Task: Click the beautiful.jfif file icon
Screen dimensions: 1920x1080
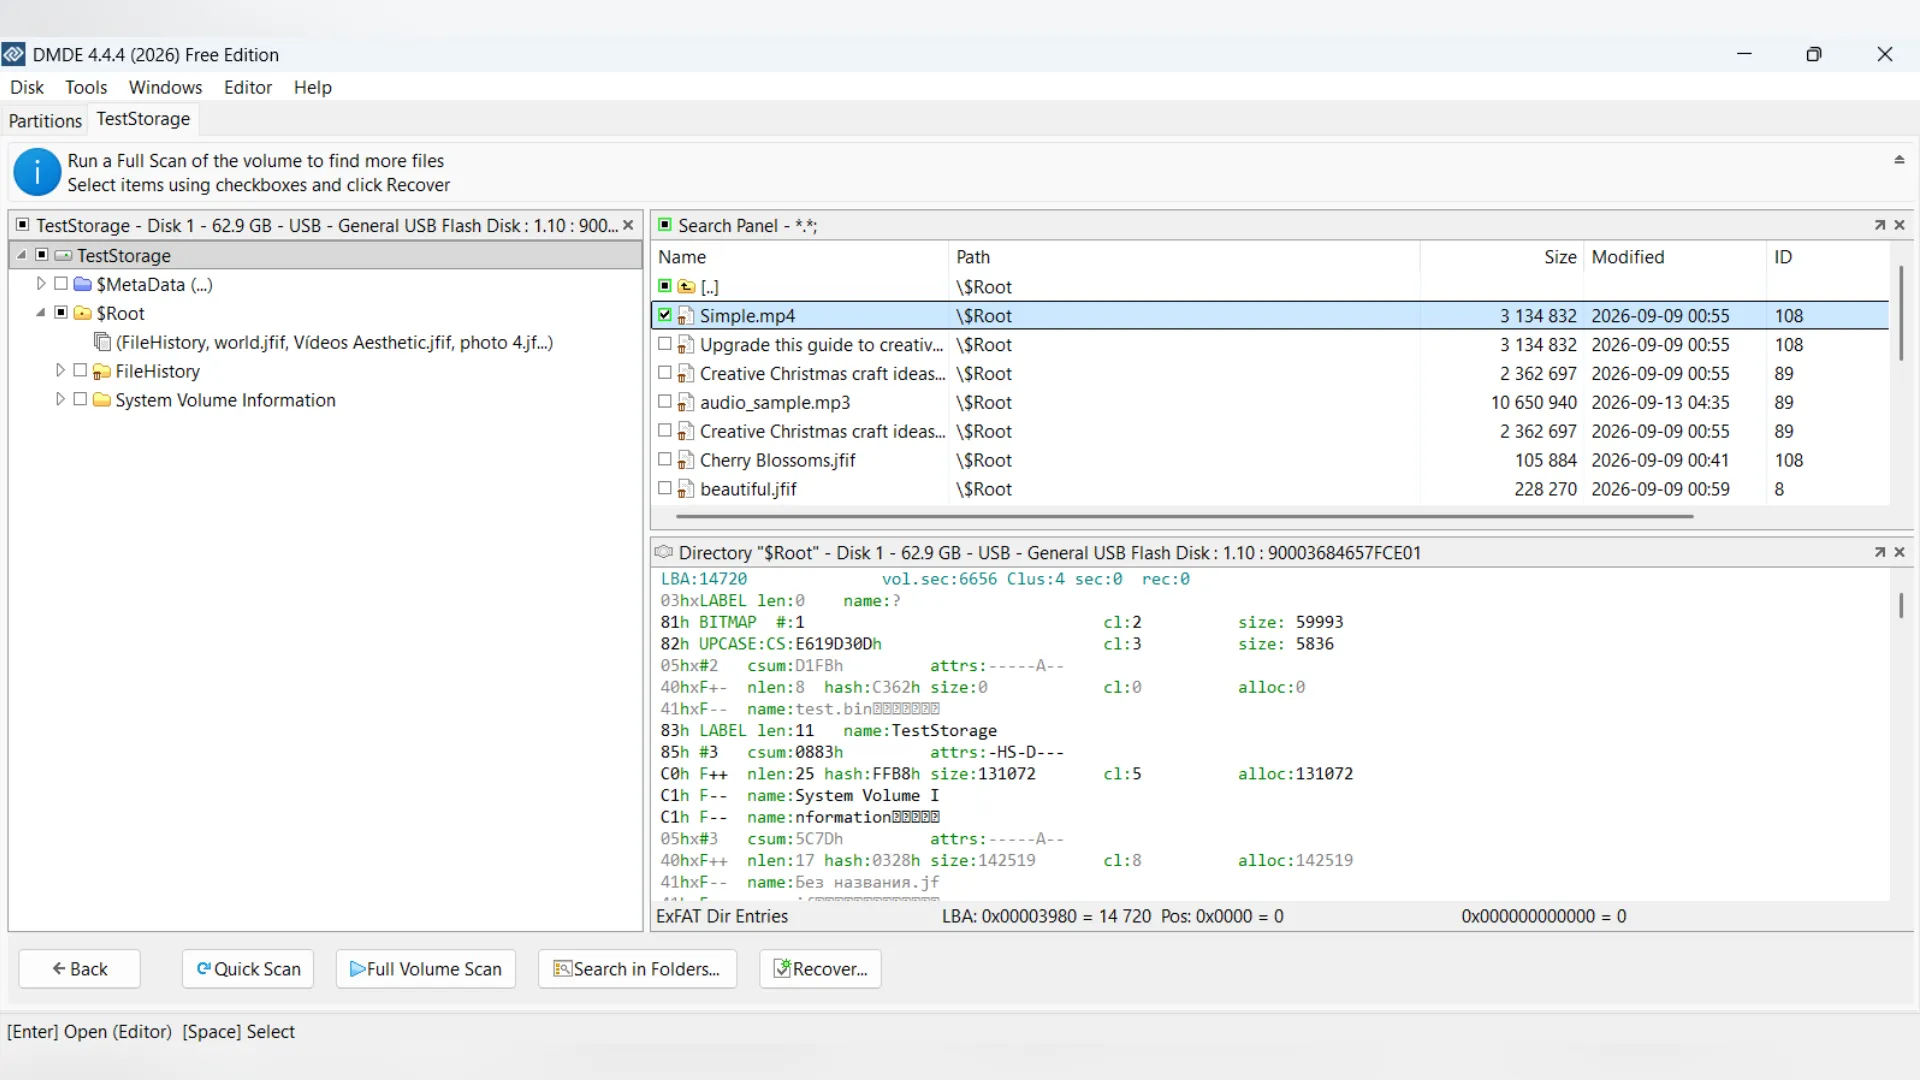Action: pyautogui.click(x=686, y=490)
